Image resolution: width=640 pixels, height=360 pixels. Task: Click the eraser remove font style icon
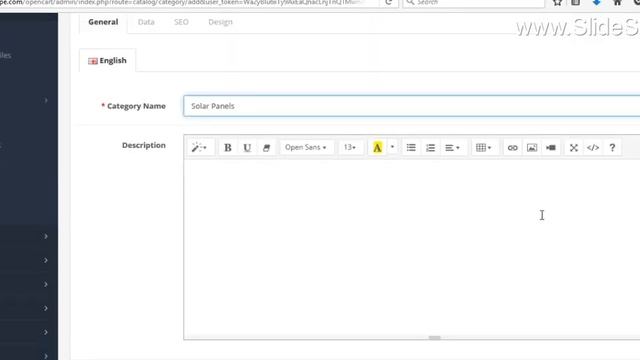[266, 147]
